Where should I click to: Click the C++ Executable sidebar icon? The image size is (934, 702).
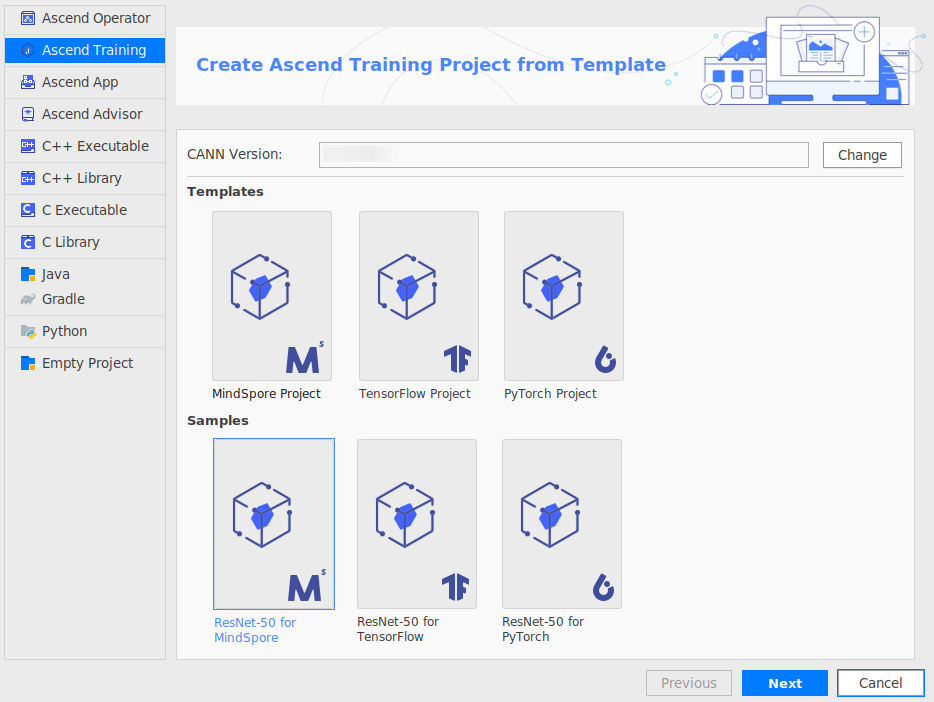tap(27, 146)
